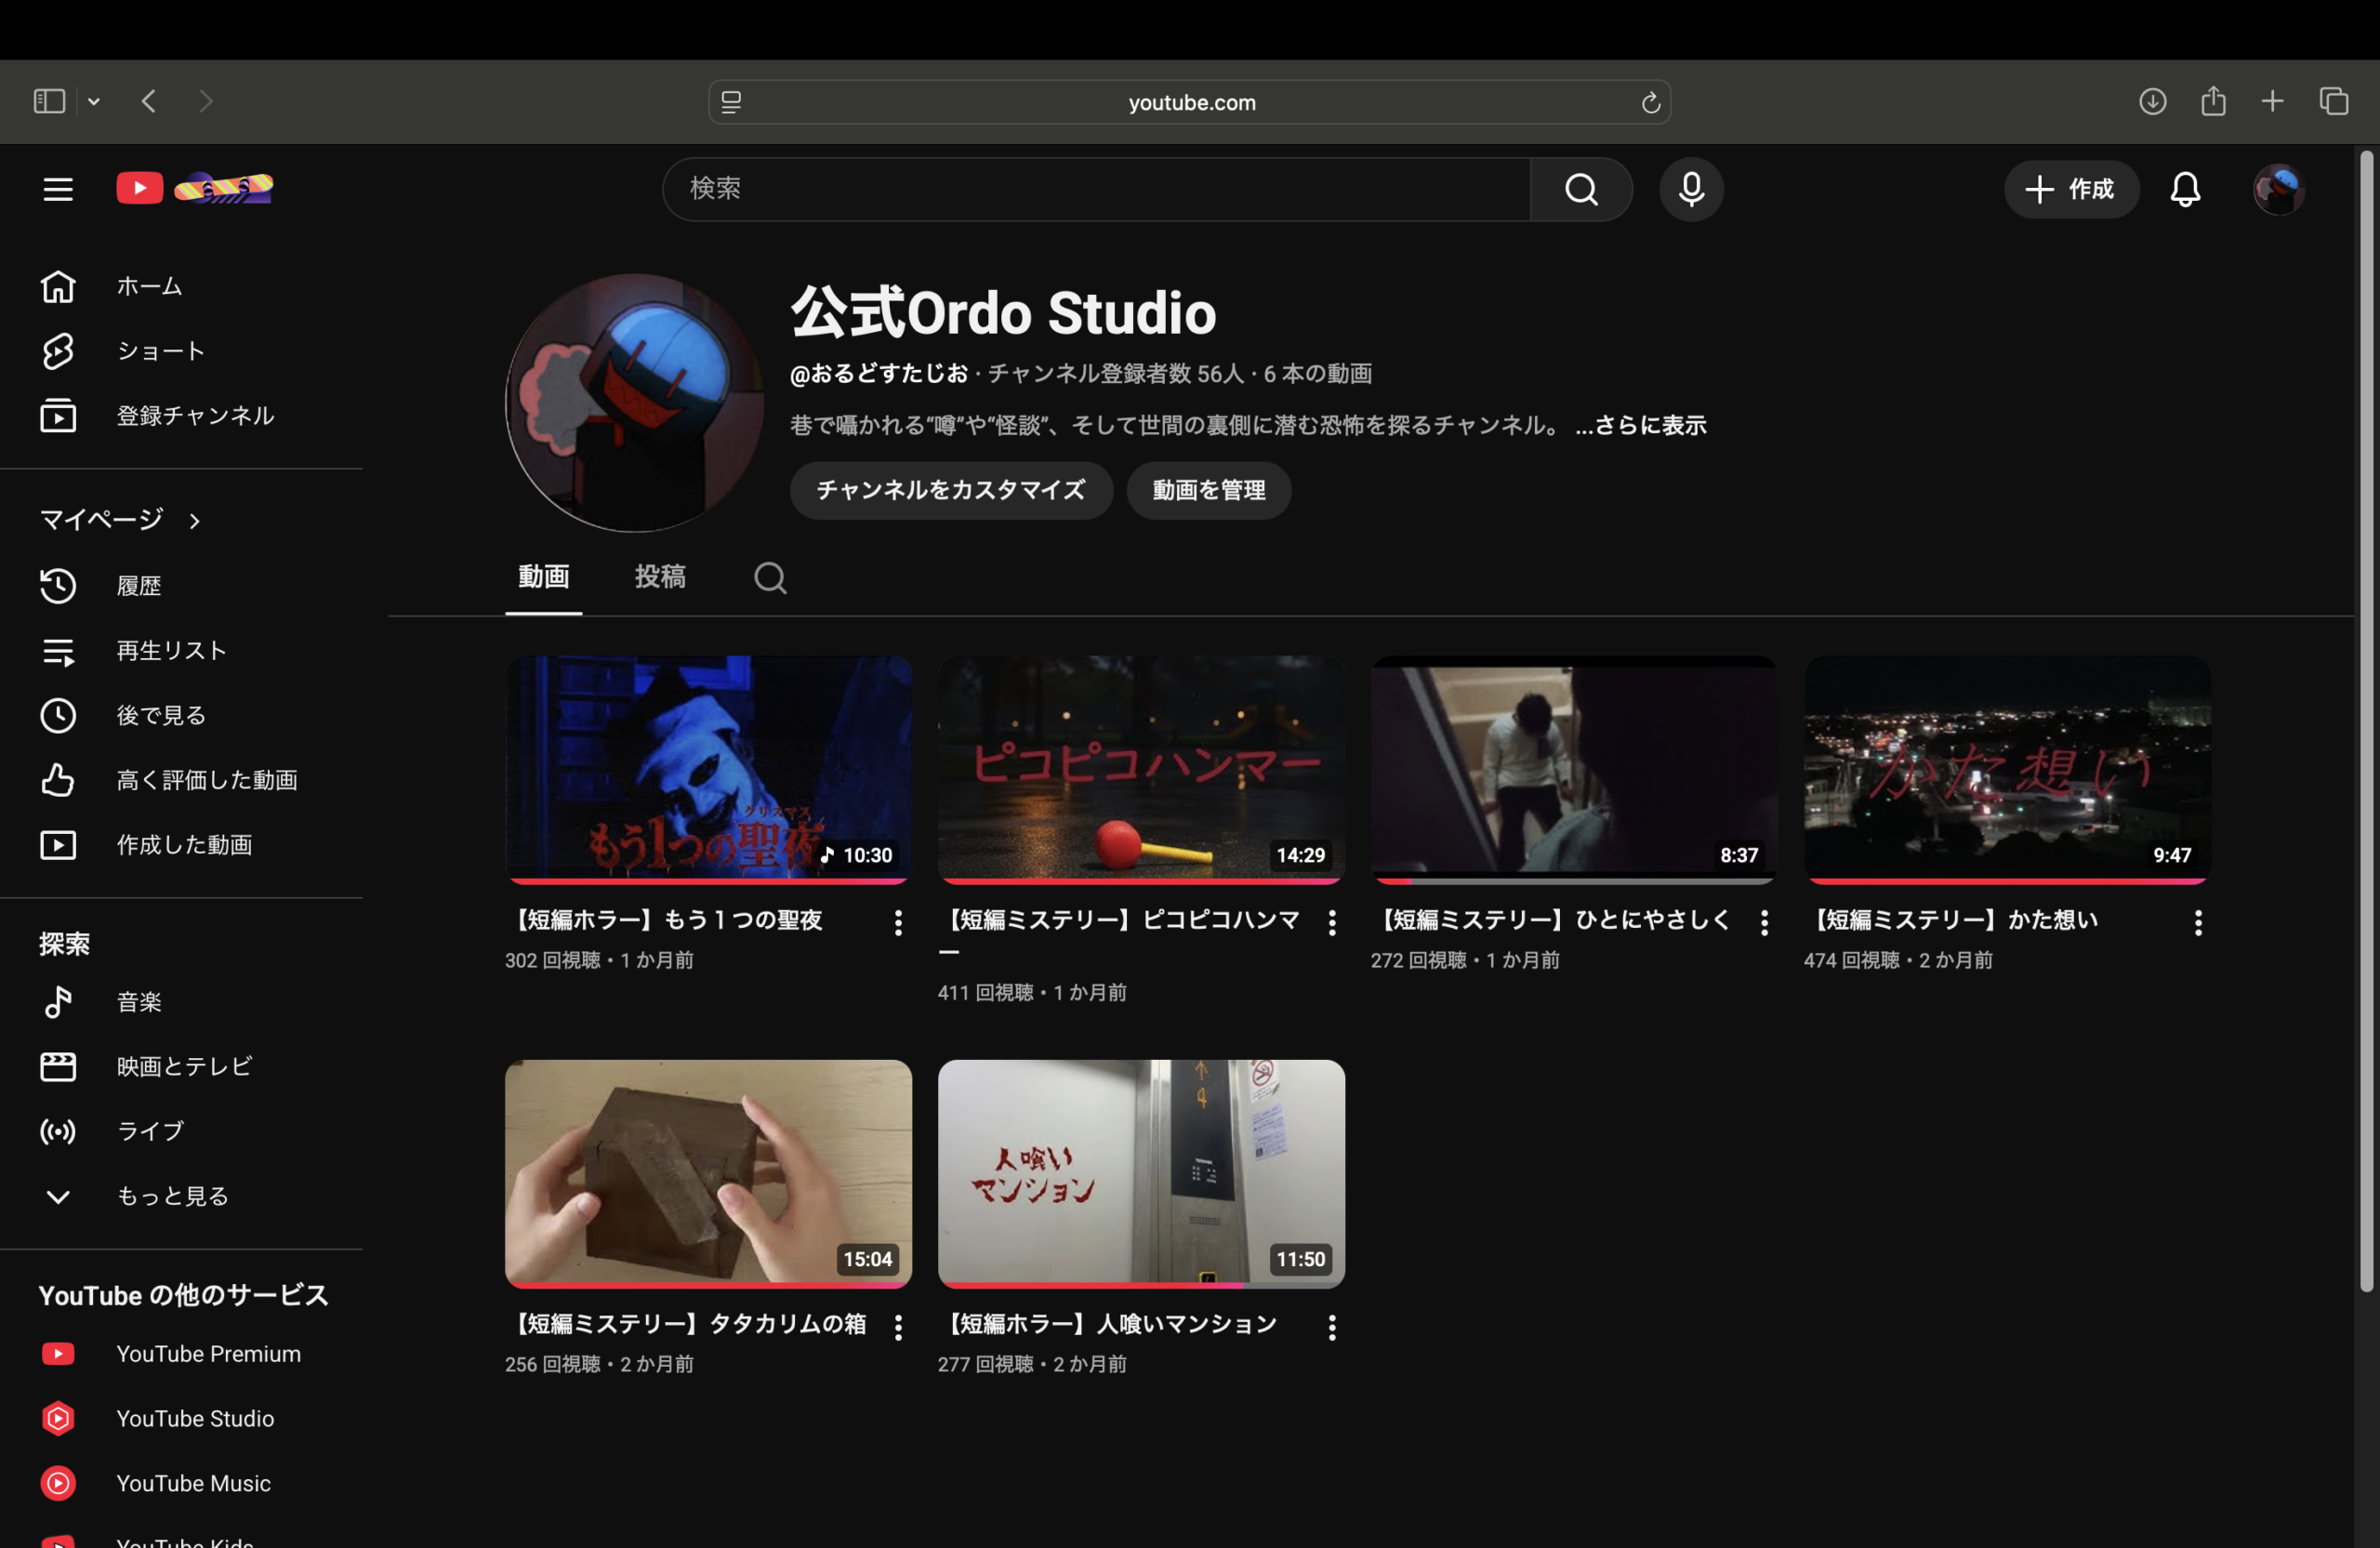This screenshot has width=2380, height=1548.
Task: Open options menu for かた想い video
Action: 2197,922
